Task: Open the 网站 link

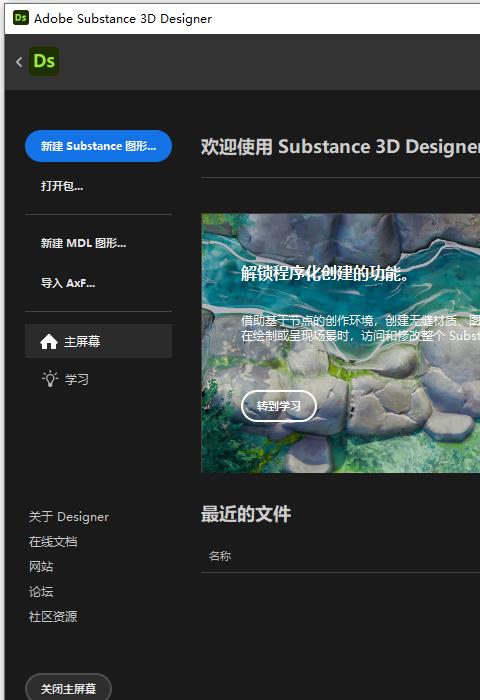Action: point(41,567)
